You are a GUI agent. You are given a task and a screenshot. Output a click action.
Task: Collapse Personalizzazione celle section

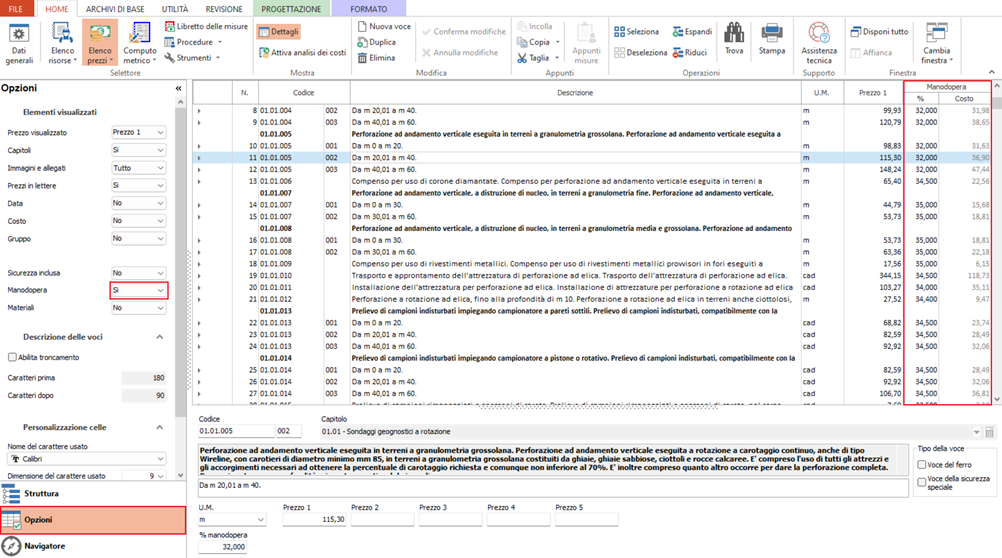160,427
